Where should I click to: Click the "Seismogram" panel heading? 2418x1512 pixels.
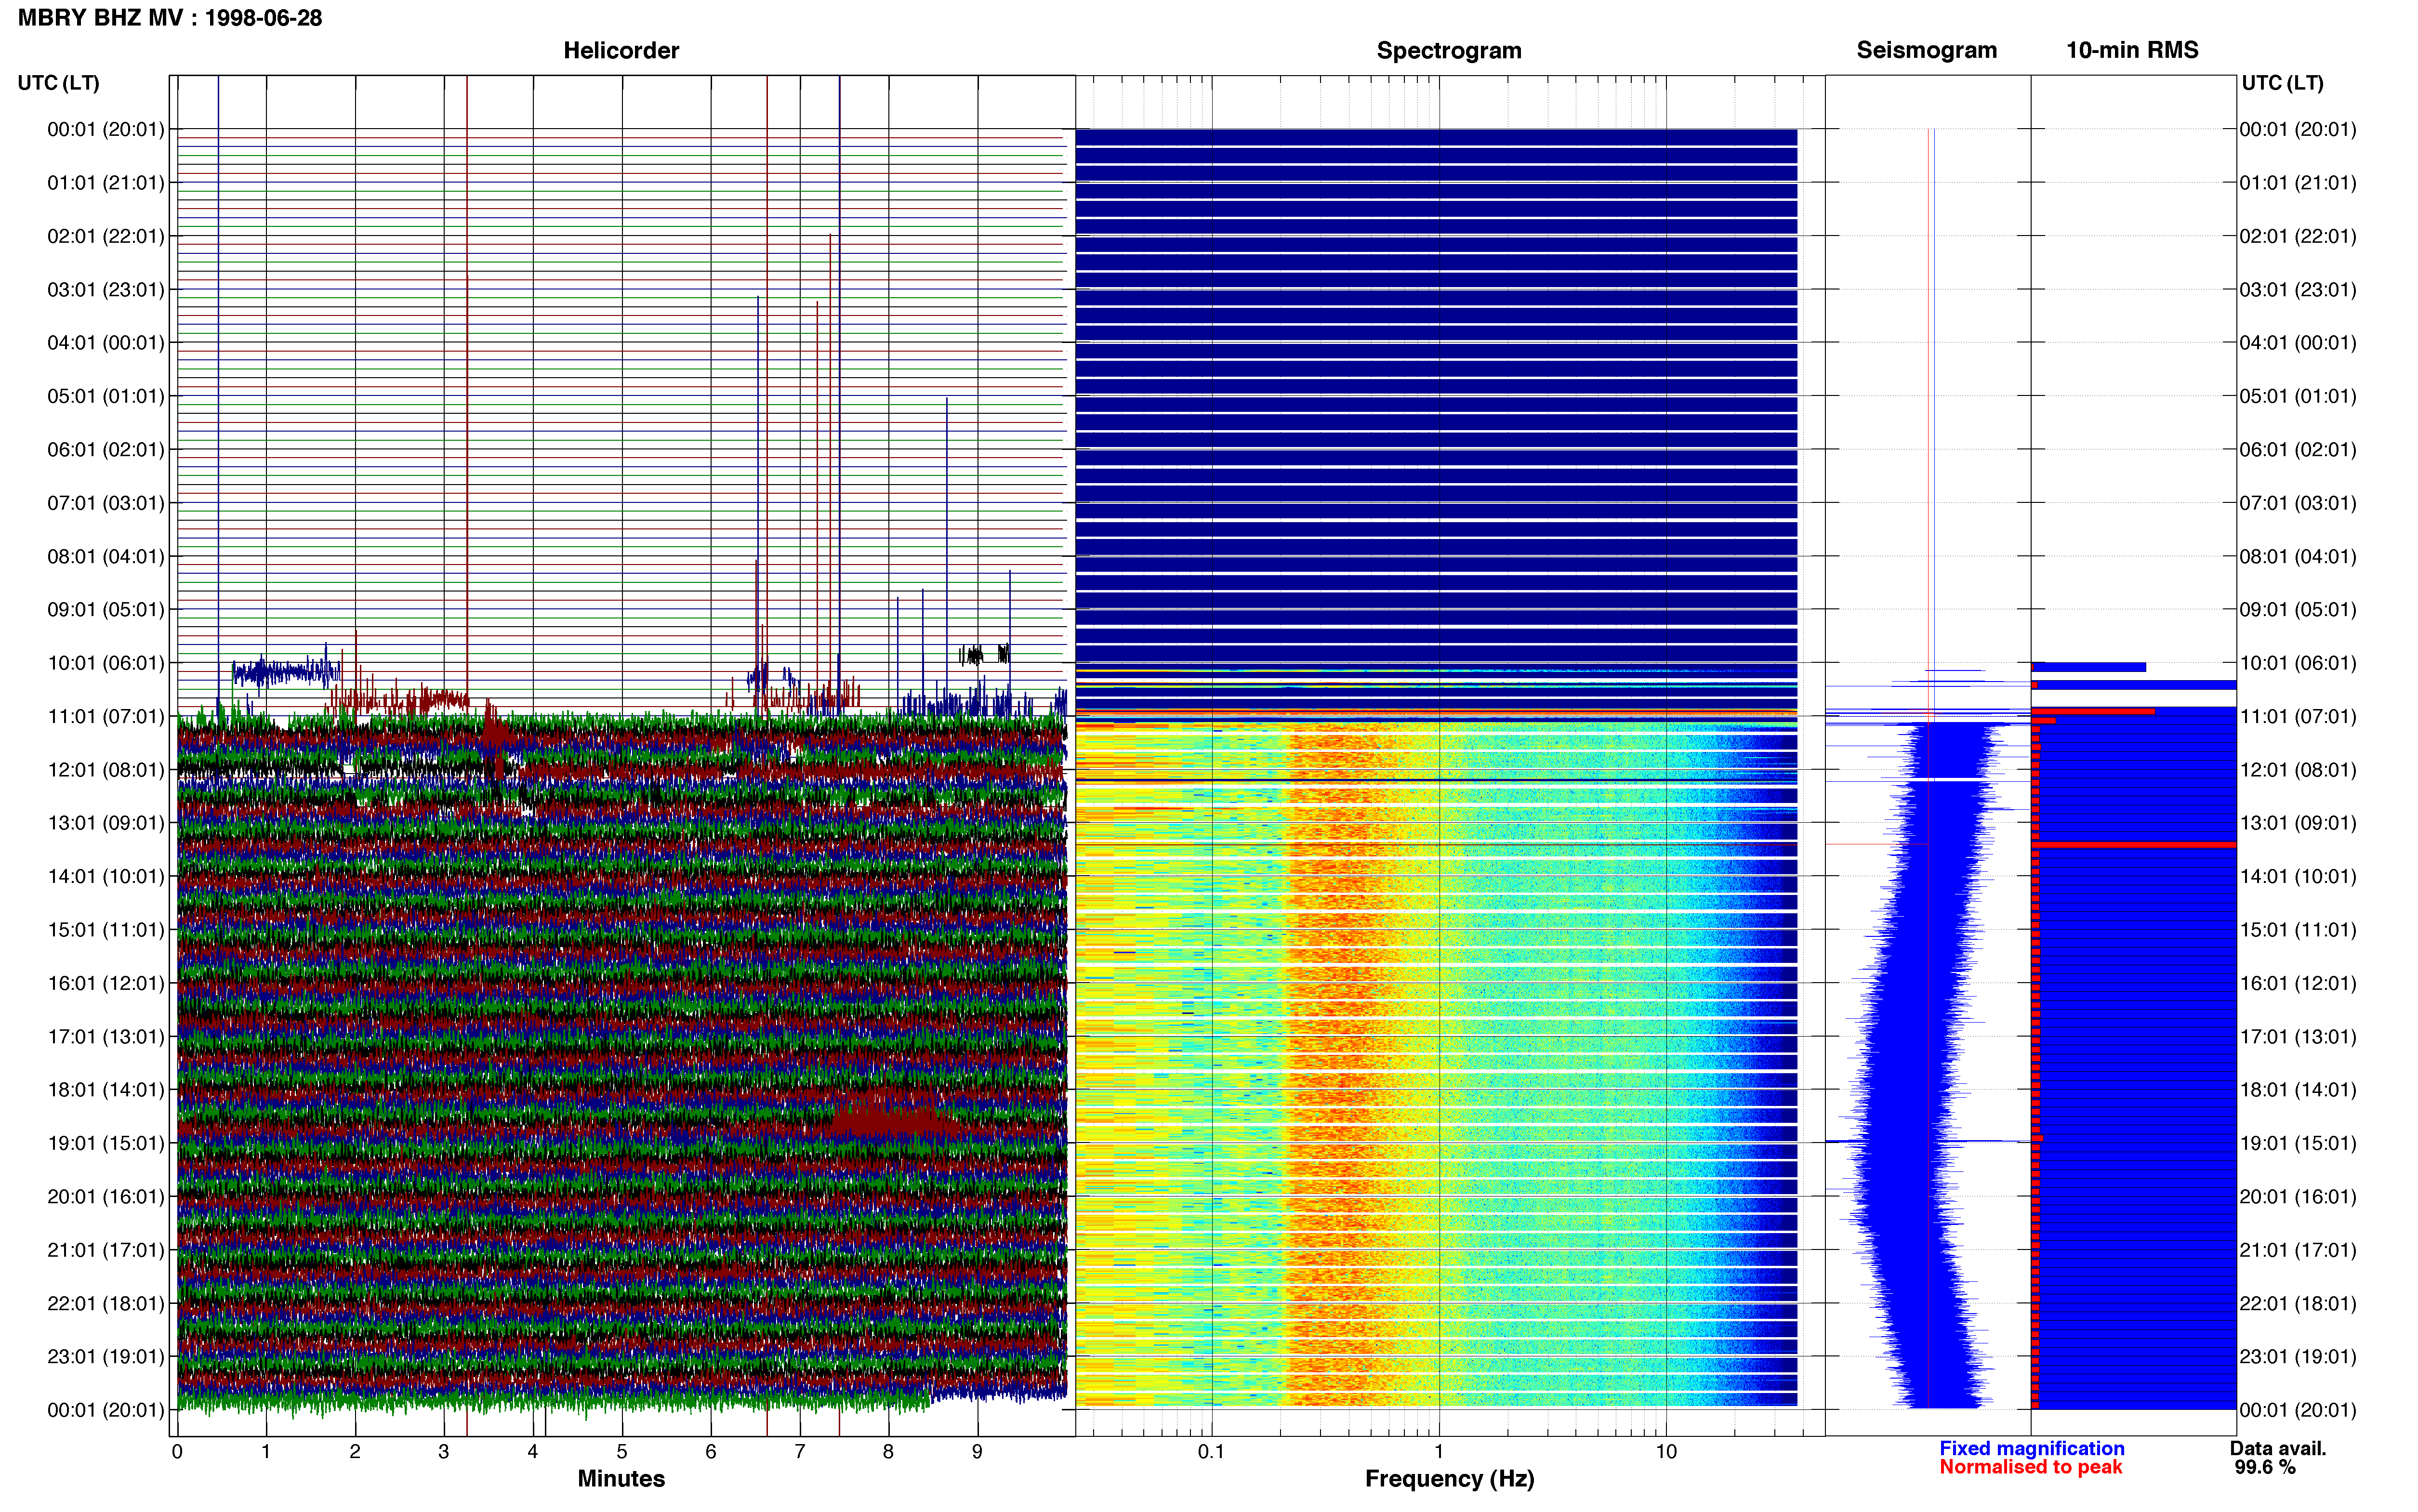pos(1926,50)
